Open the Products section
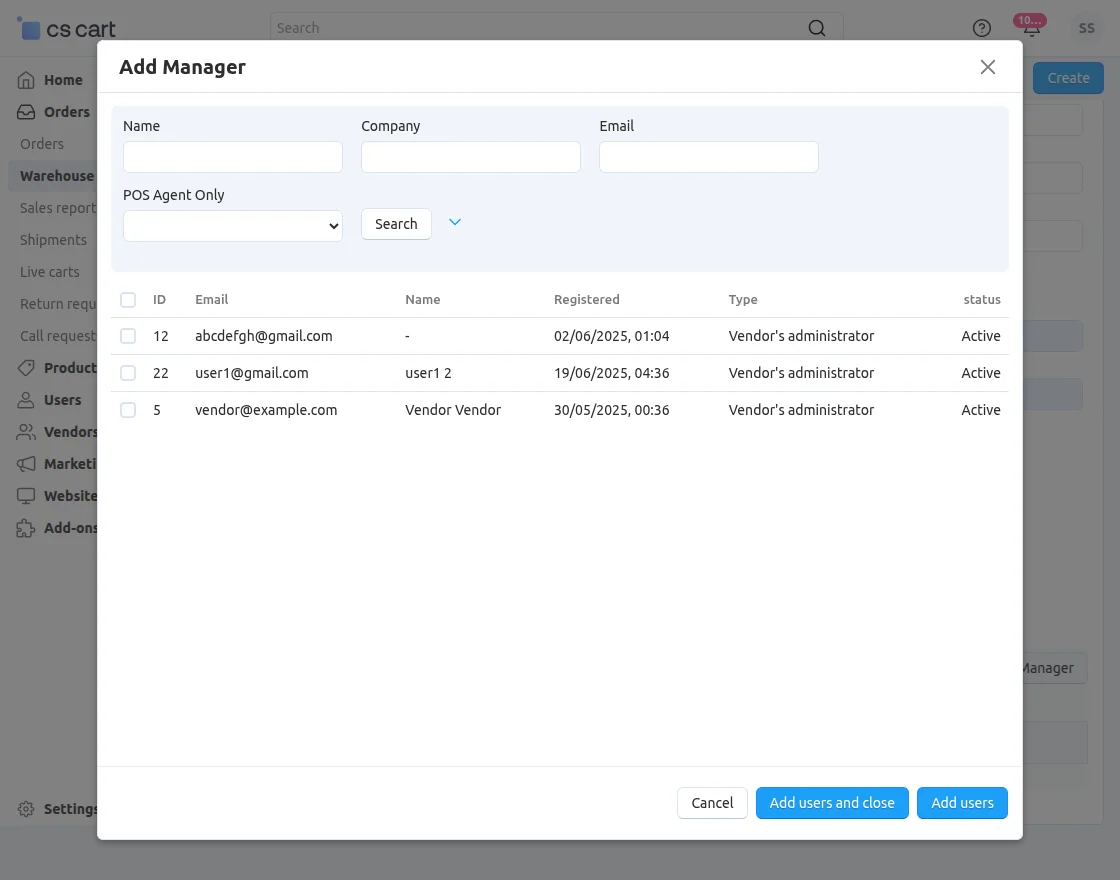This screenshot has width=1120, height=880. [x=25, y=367]
